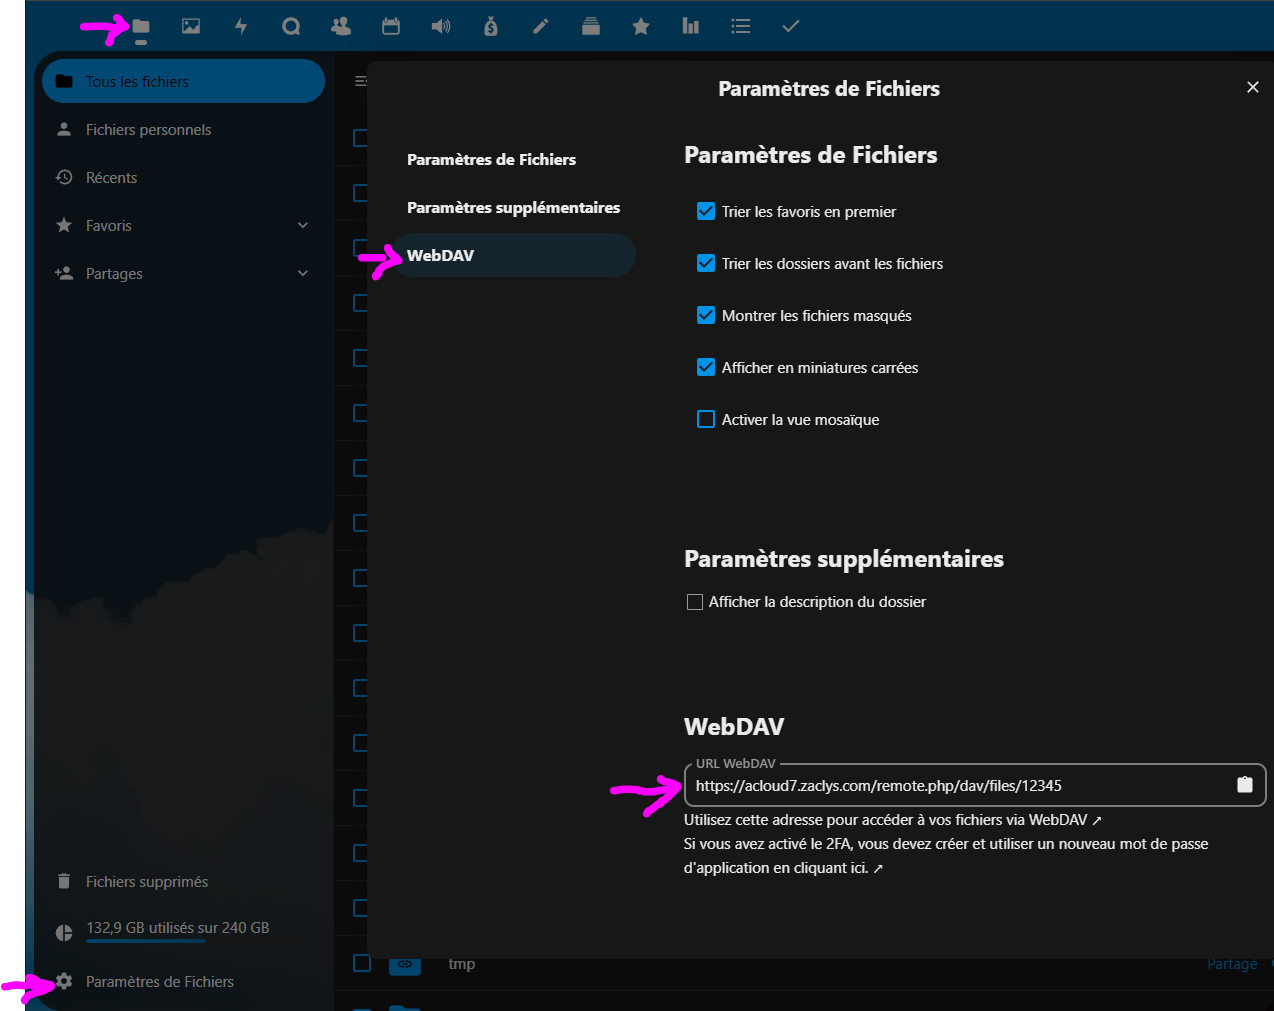
Task: Enable Activer la vue mosaïque
Action: [x=706, y=419]
